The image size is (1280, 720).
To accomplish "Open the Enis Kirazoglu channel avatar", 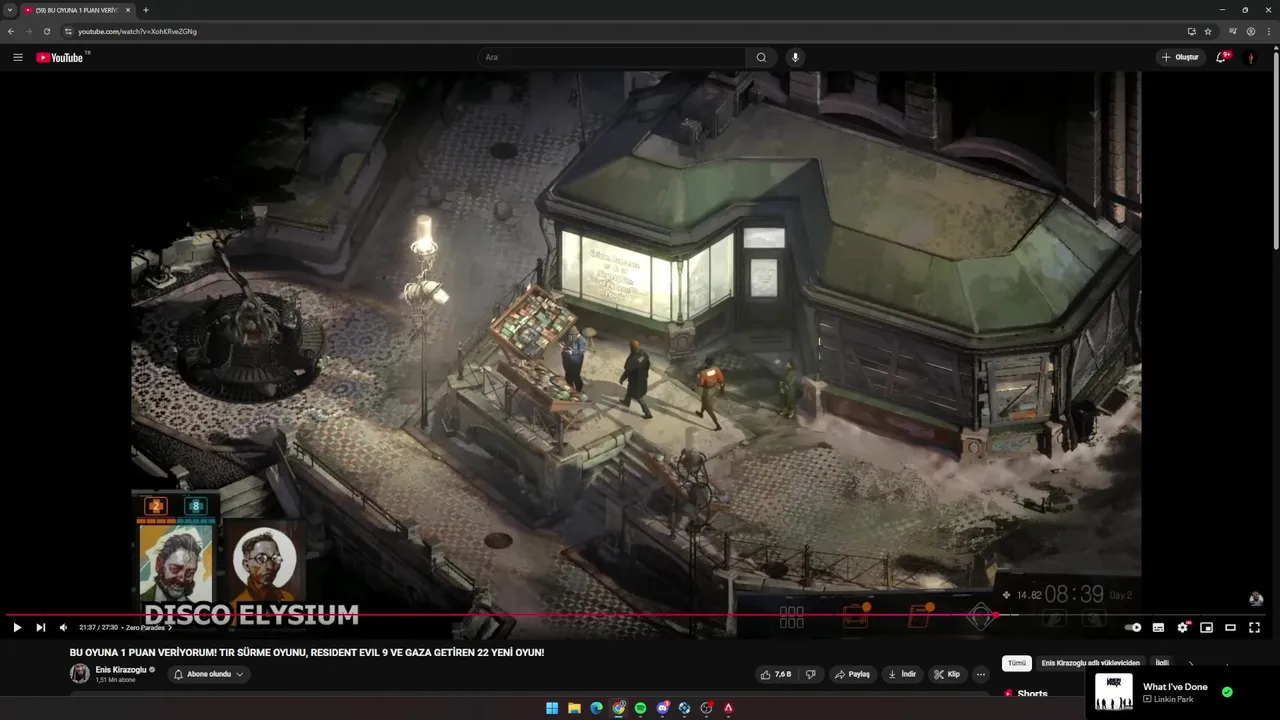I will (x=79, y=674).
